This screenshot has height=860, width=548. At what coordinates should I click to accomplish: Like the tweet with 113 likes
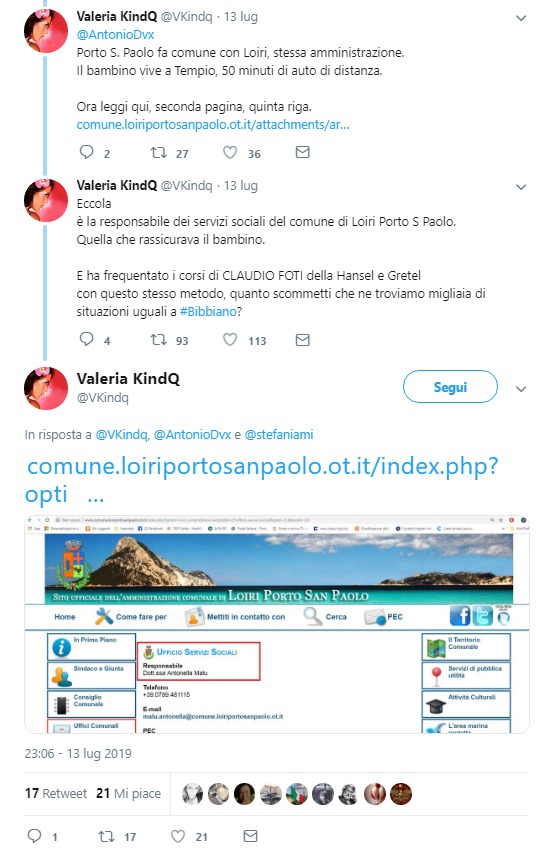pyautogui.click(x=230, y=340)
